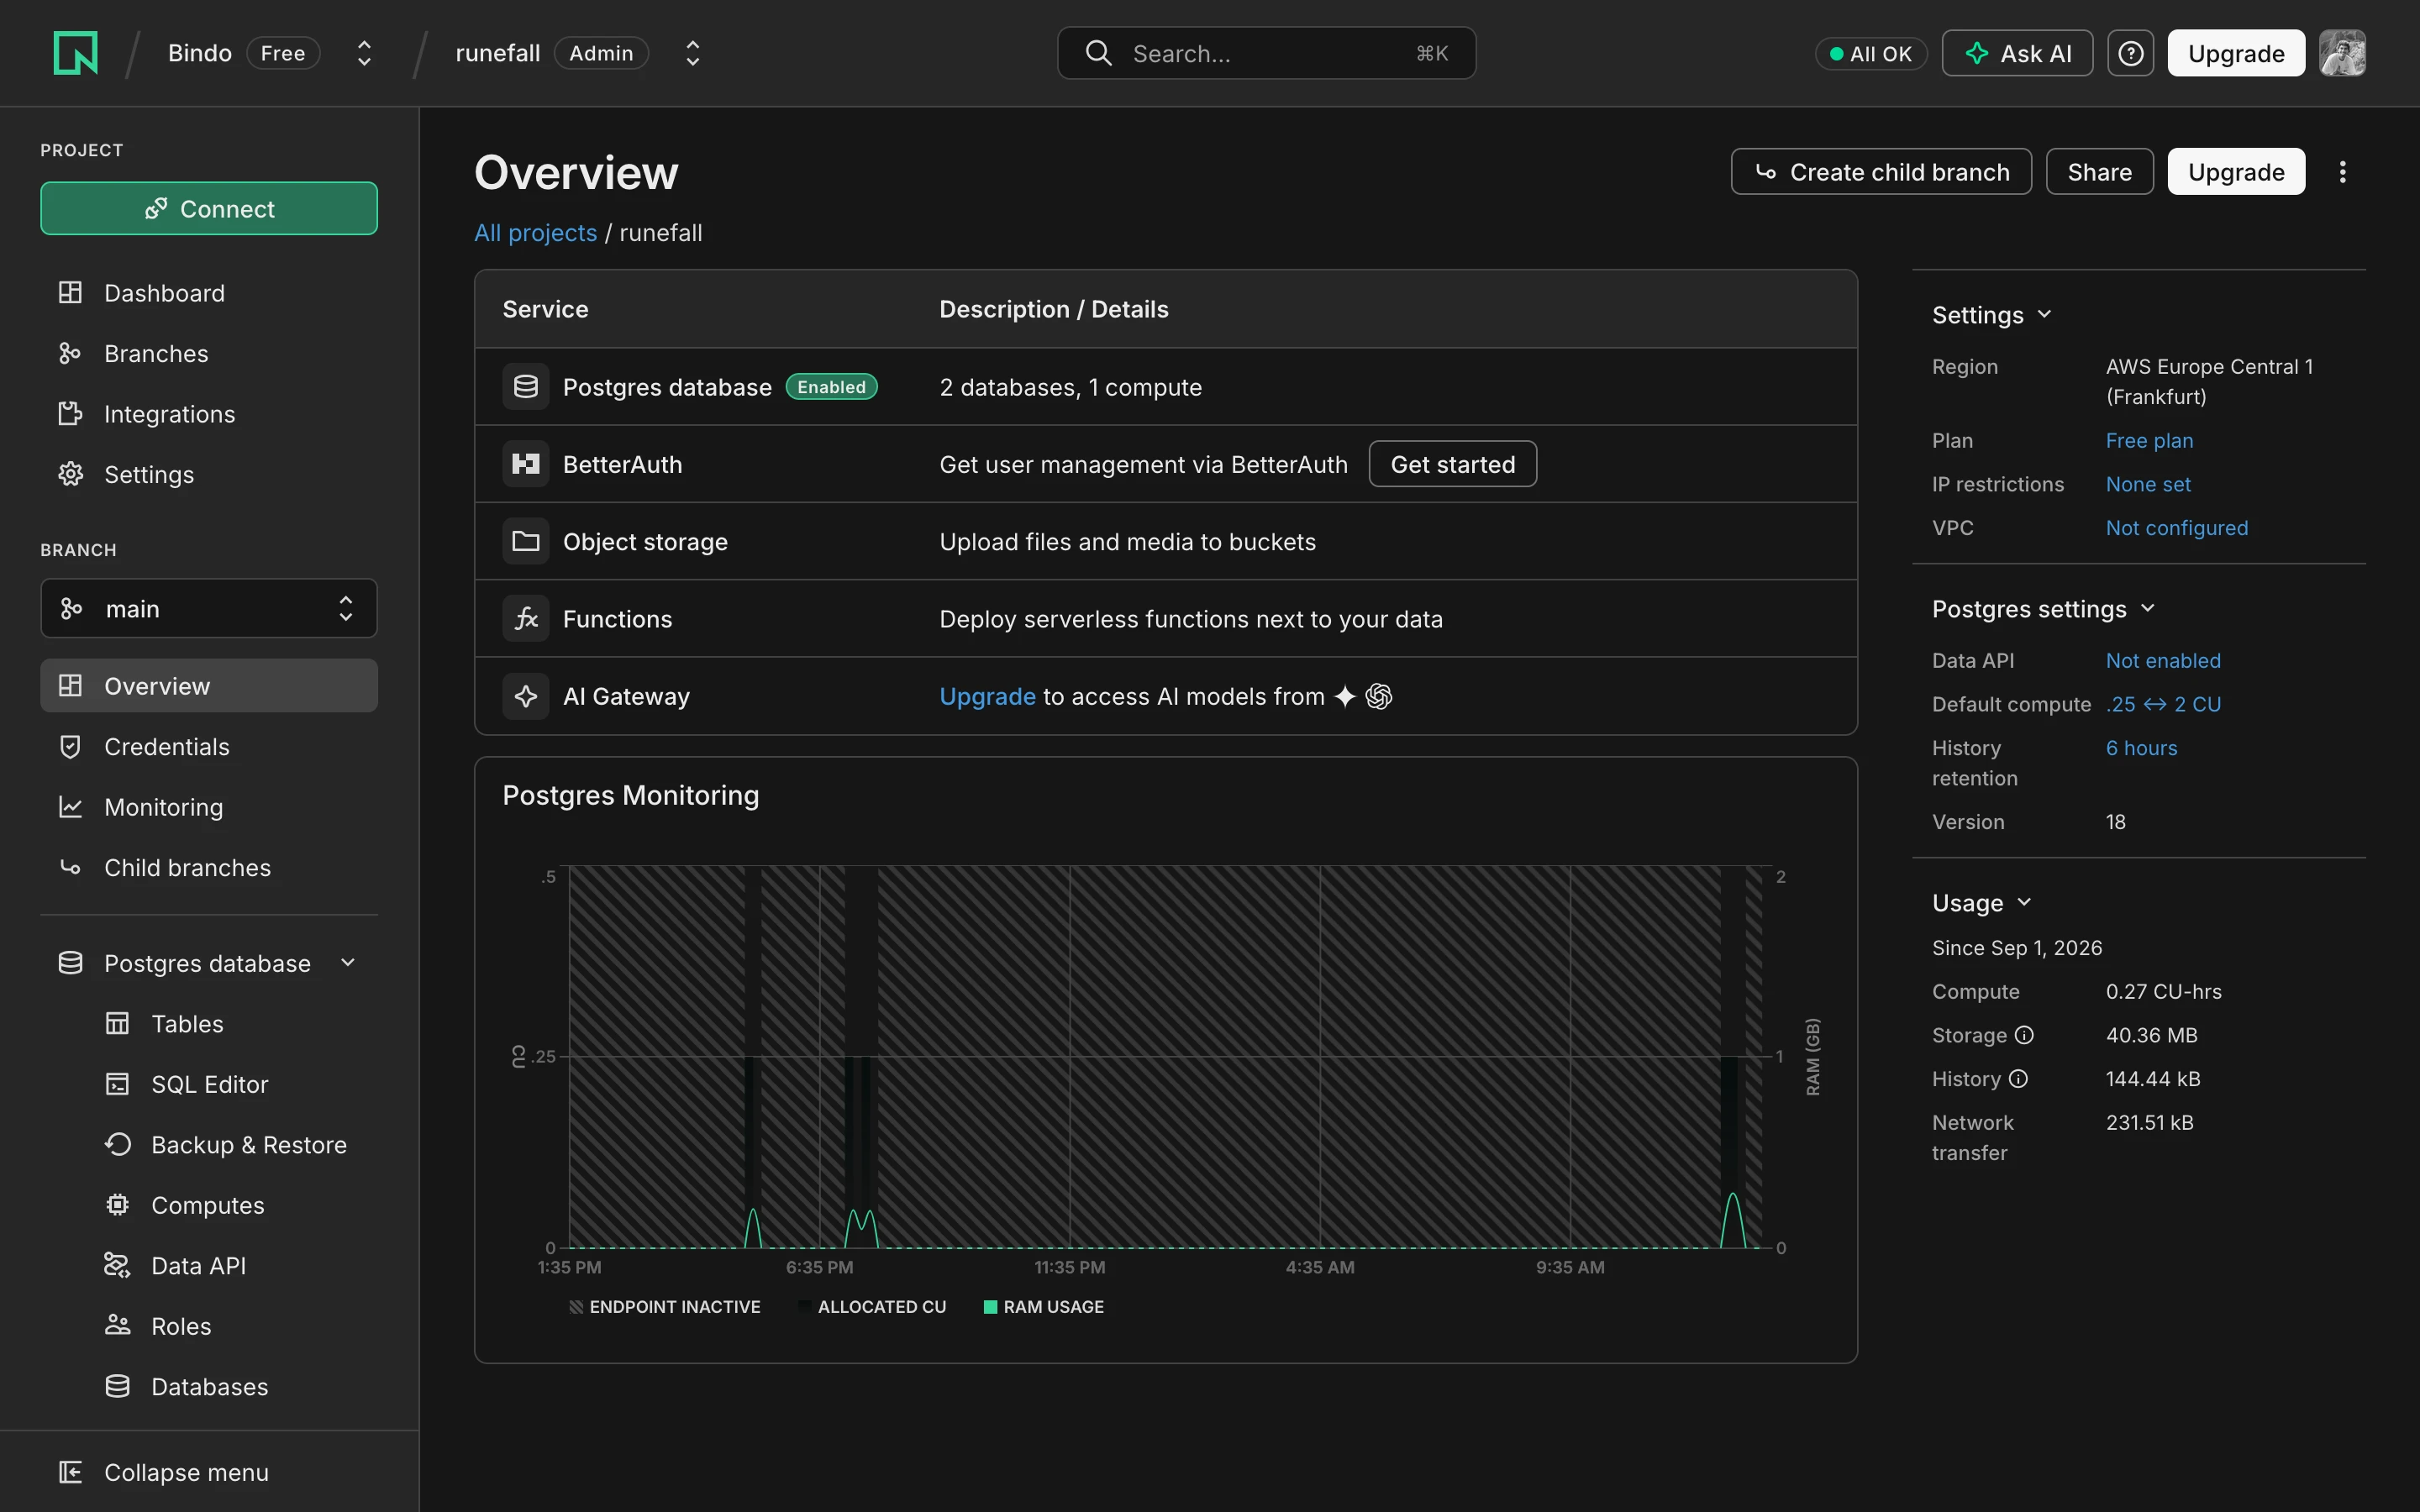Click the AI Gateway sparkle icon

coord(526,696)
